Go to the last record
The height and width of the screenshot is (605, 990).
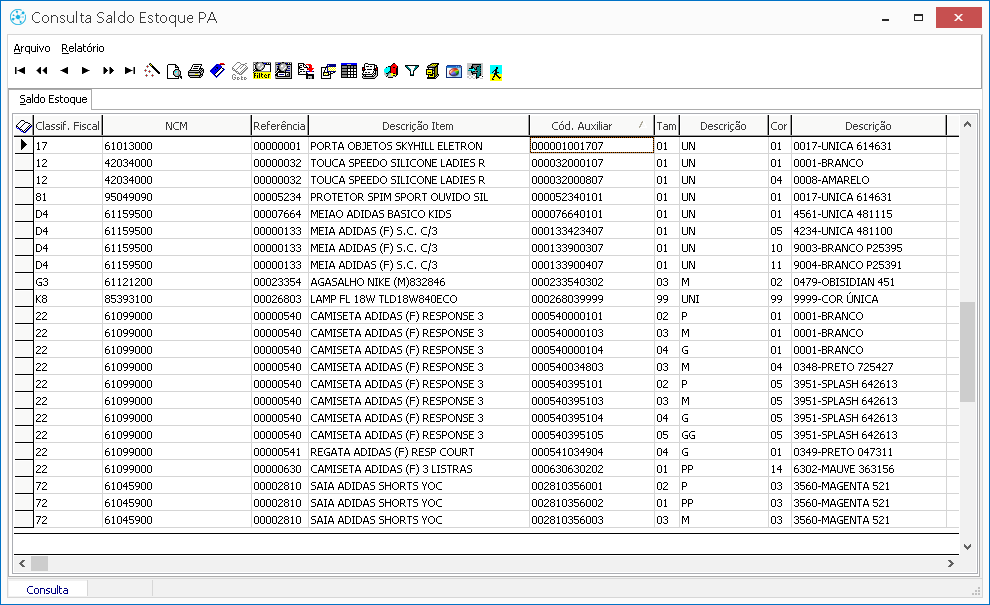(129, 71)
